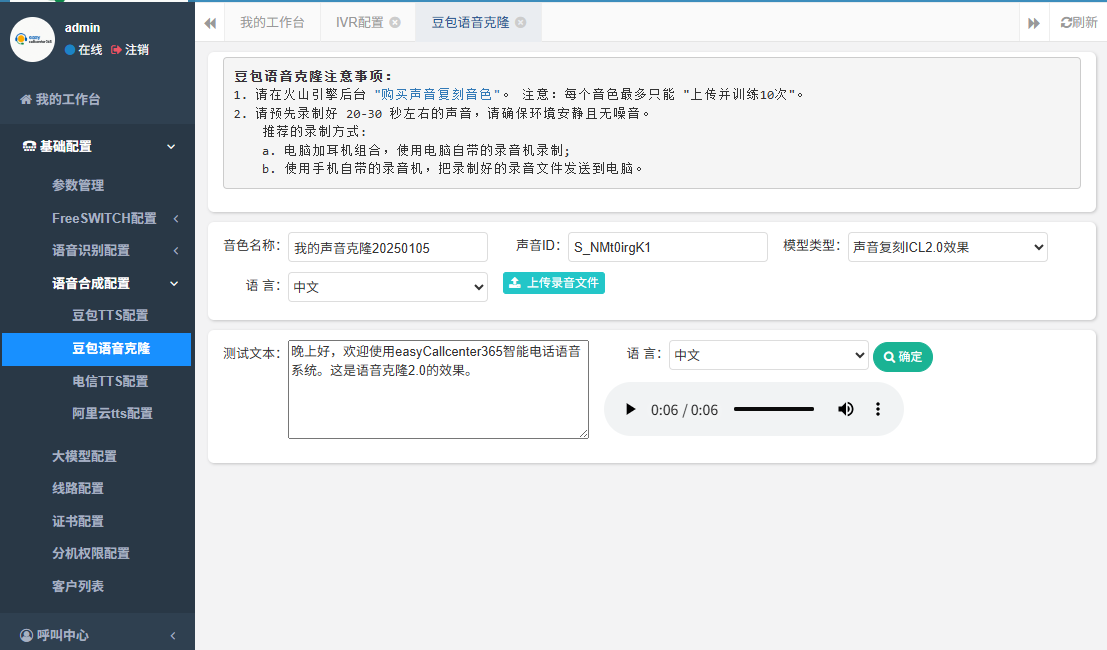Open 证书配置 in the sidebar
The width and height of the screenshot is (1107, 650).
coord(78,522)
